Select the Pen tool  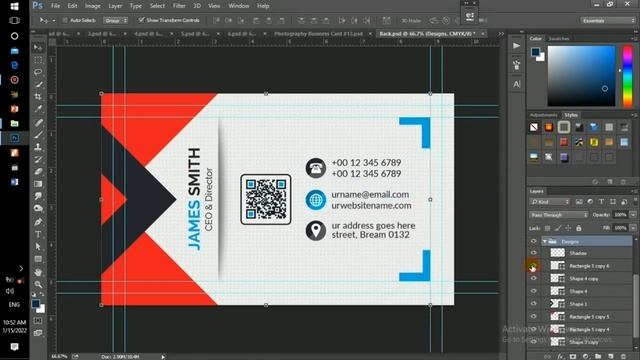point(38,222)
